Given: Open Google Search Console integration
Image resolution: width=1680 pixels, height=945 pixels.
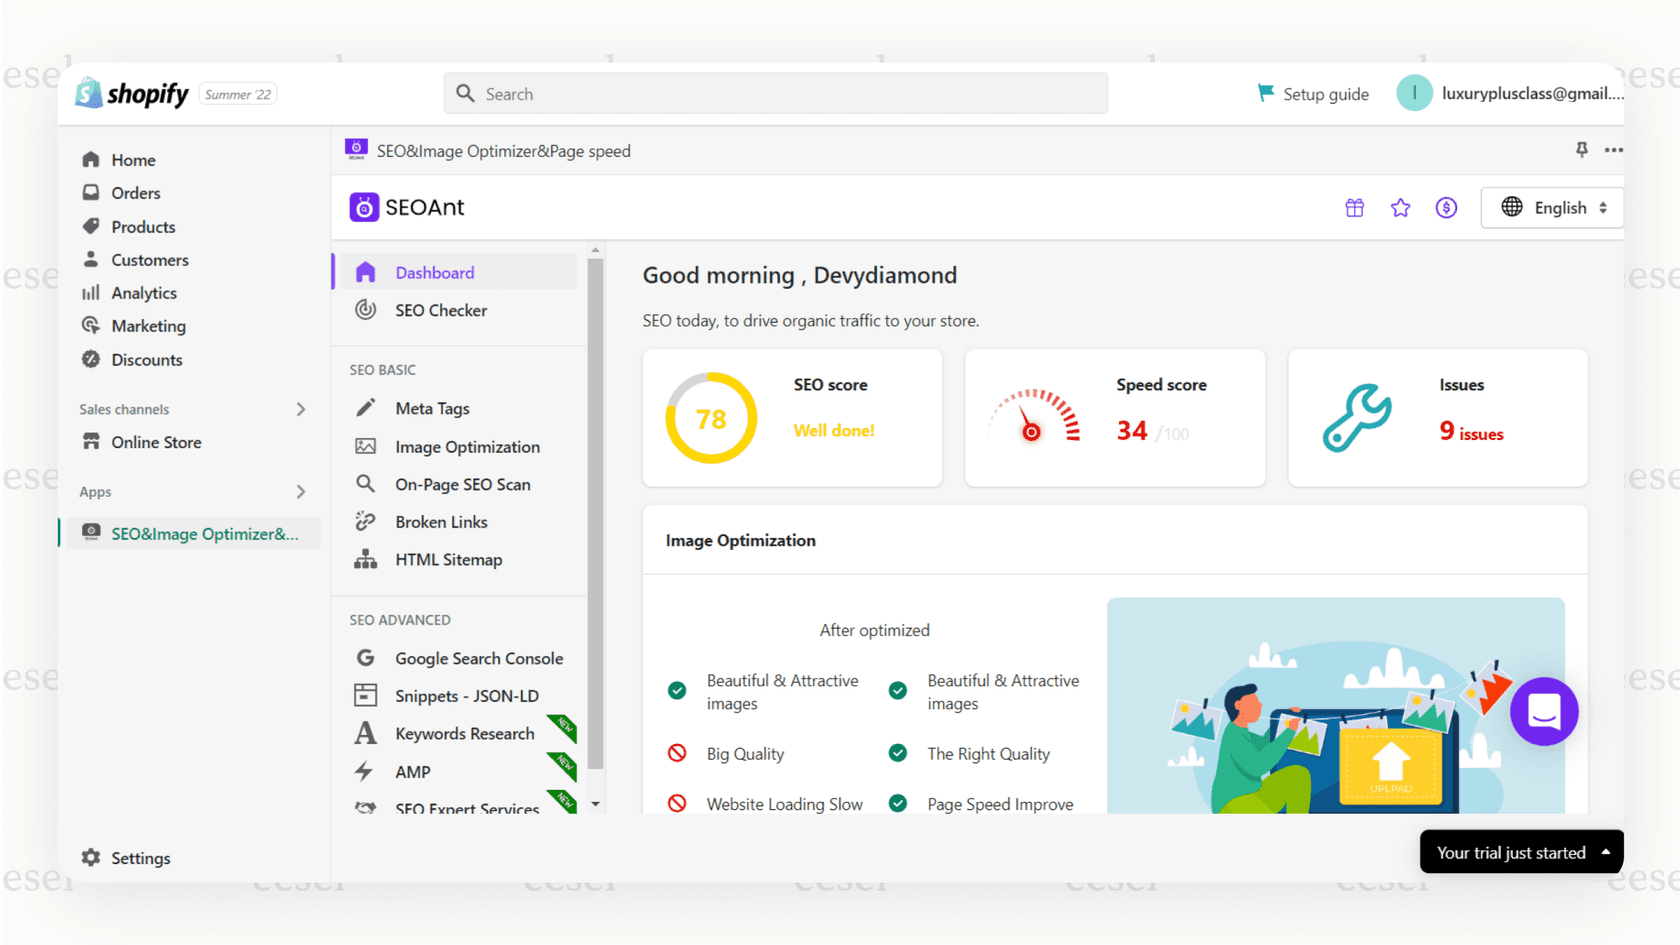Looking at the screenshot, I should point(478,658).
